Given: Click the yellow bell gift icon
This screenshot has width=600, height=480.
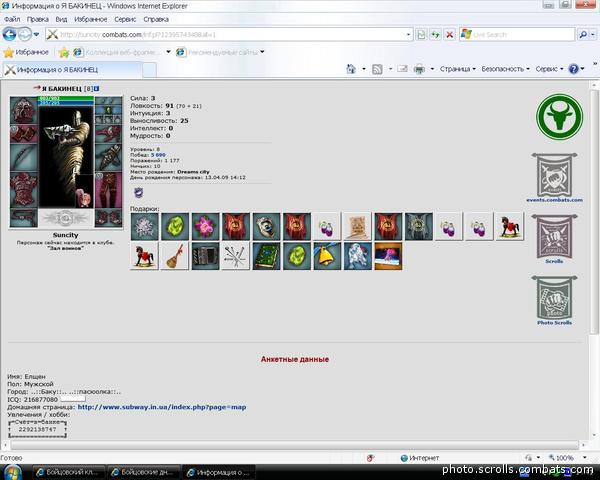Looking at the screenshot, I should pyautogui.click(x=327, y=256).
